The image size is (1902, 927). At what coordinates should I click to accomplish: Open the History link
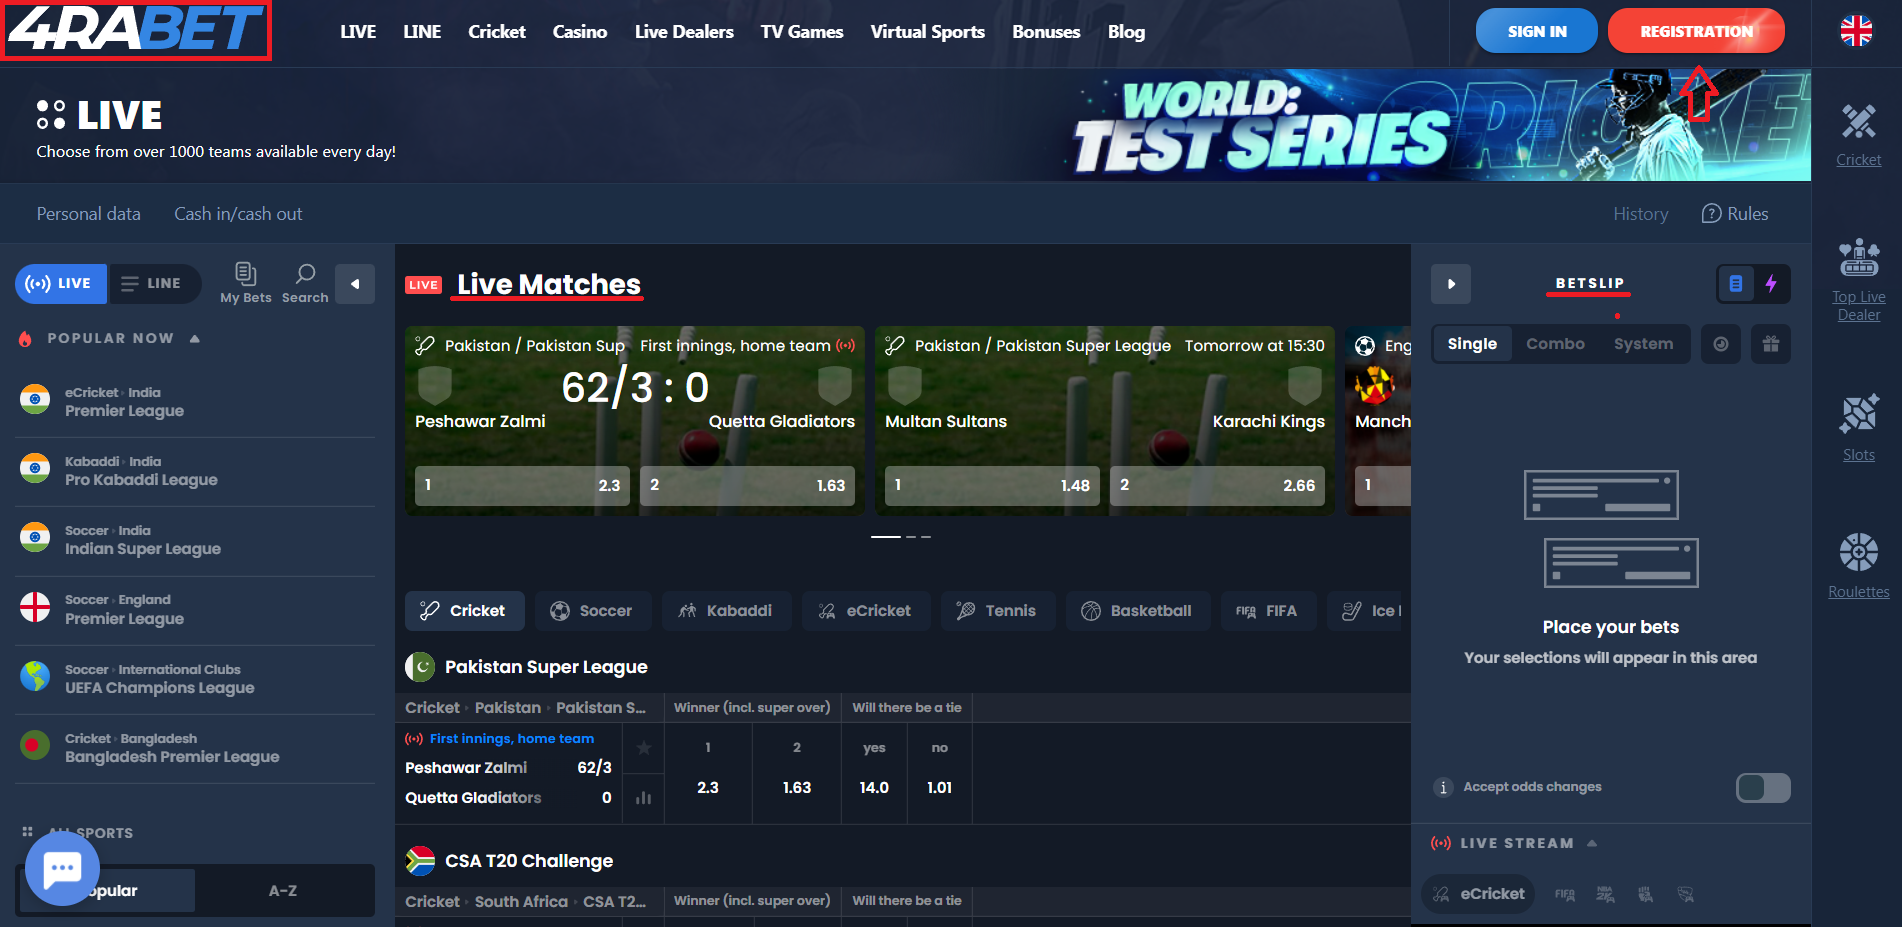coord(1640,214)
